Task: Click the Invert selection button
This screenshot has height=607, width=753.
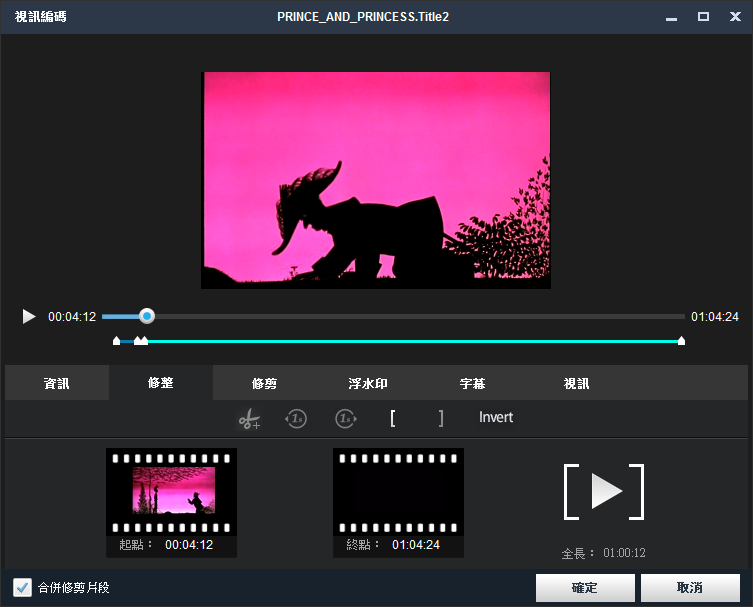Action: pos(496,418)
